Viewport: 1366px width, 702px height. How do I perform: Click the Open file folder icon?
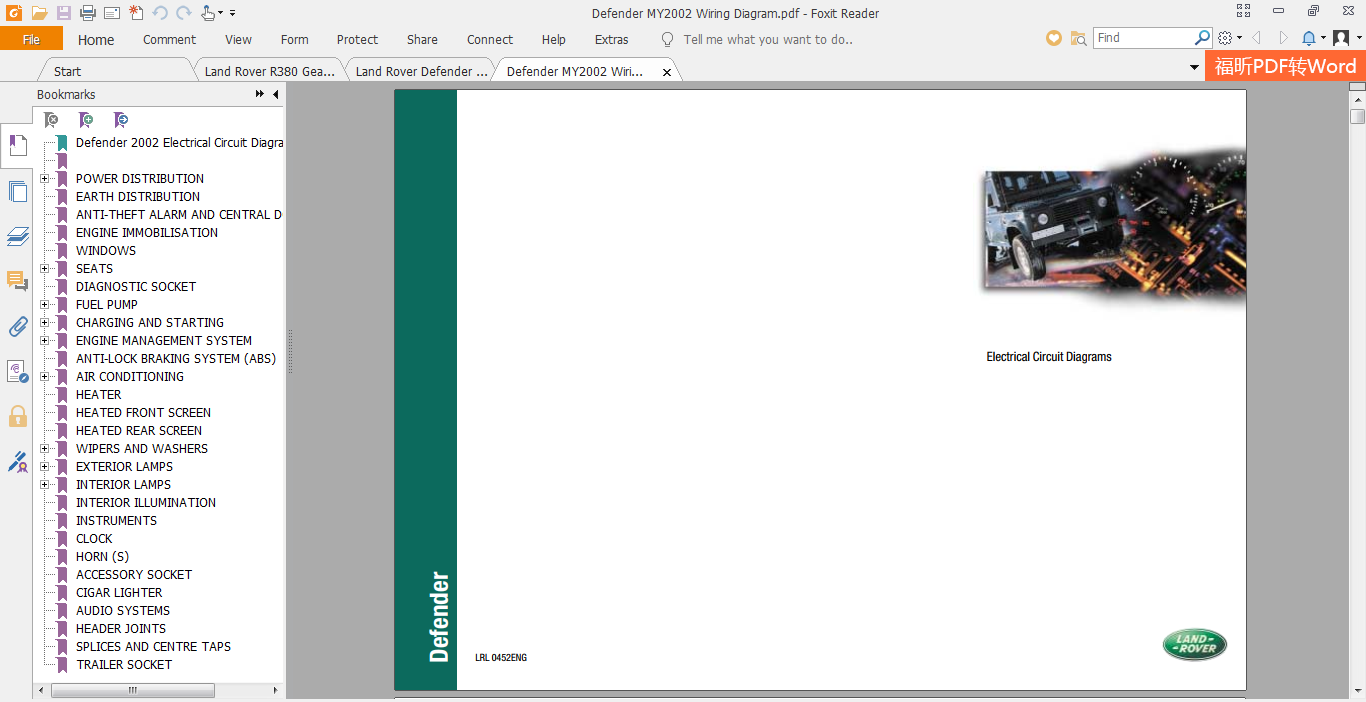tap(39, 13)
